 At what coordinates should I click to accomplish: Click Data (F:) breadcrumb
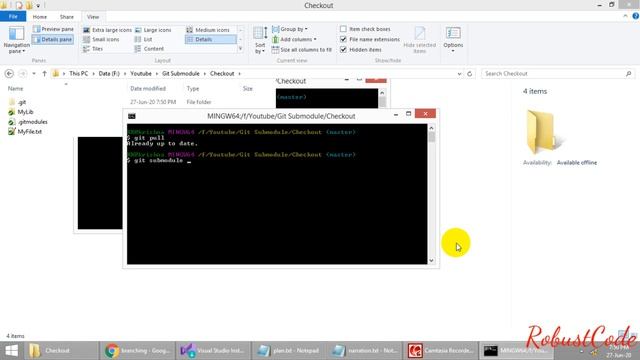[109, 74]
